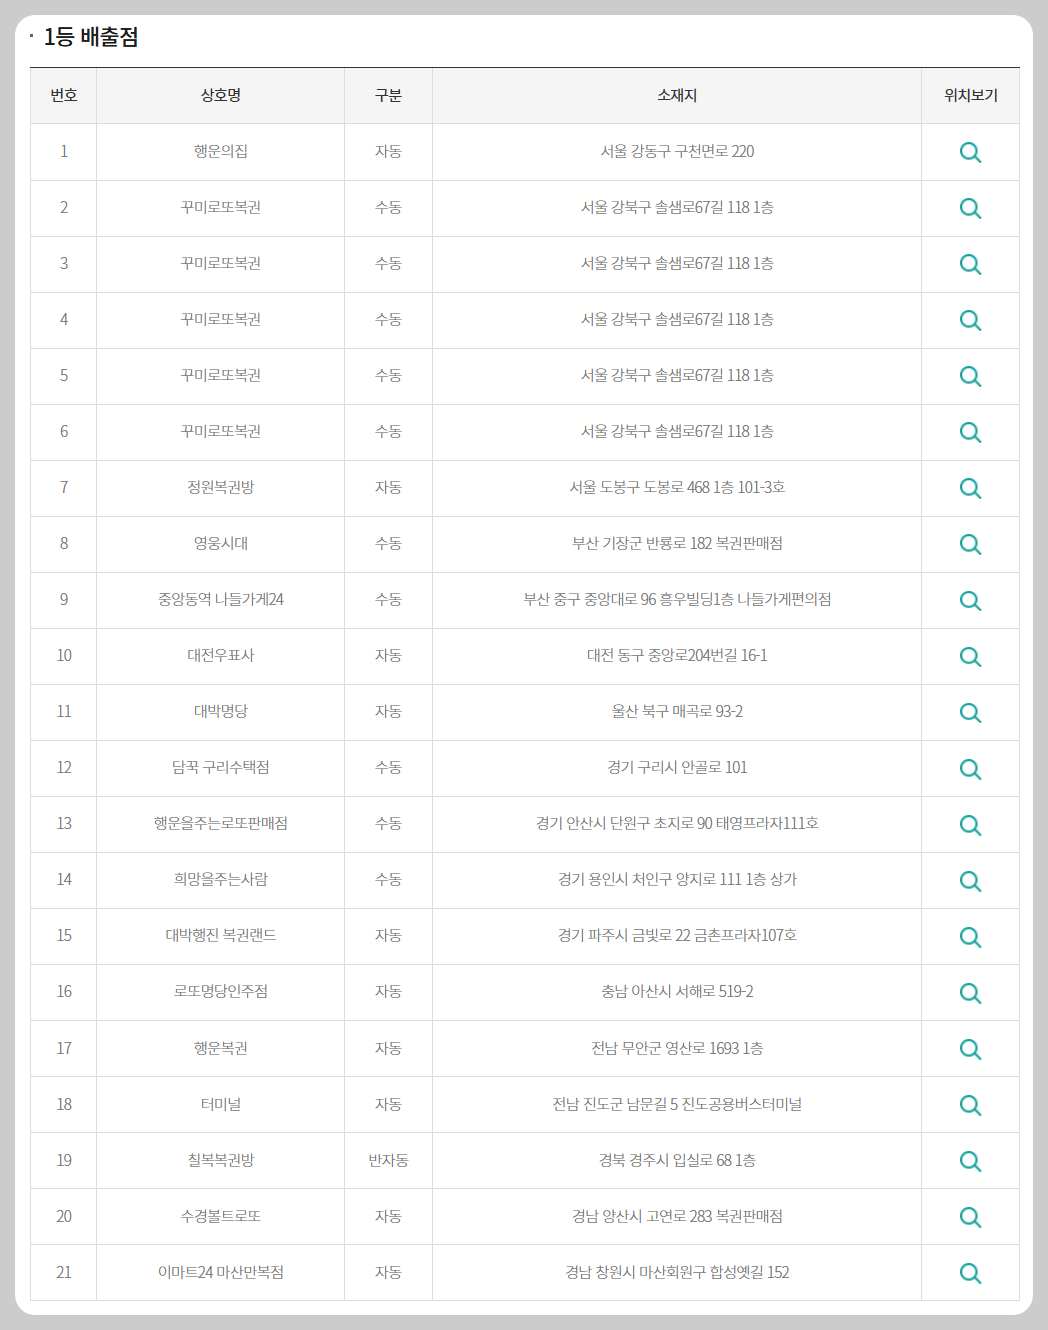Click the 위치보기 column header
This screenshot has width=1048, height=1330.
[x=969, y=95]
